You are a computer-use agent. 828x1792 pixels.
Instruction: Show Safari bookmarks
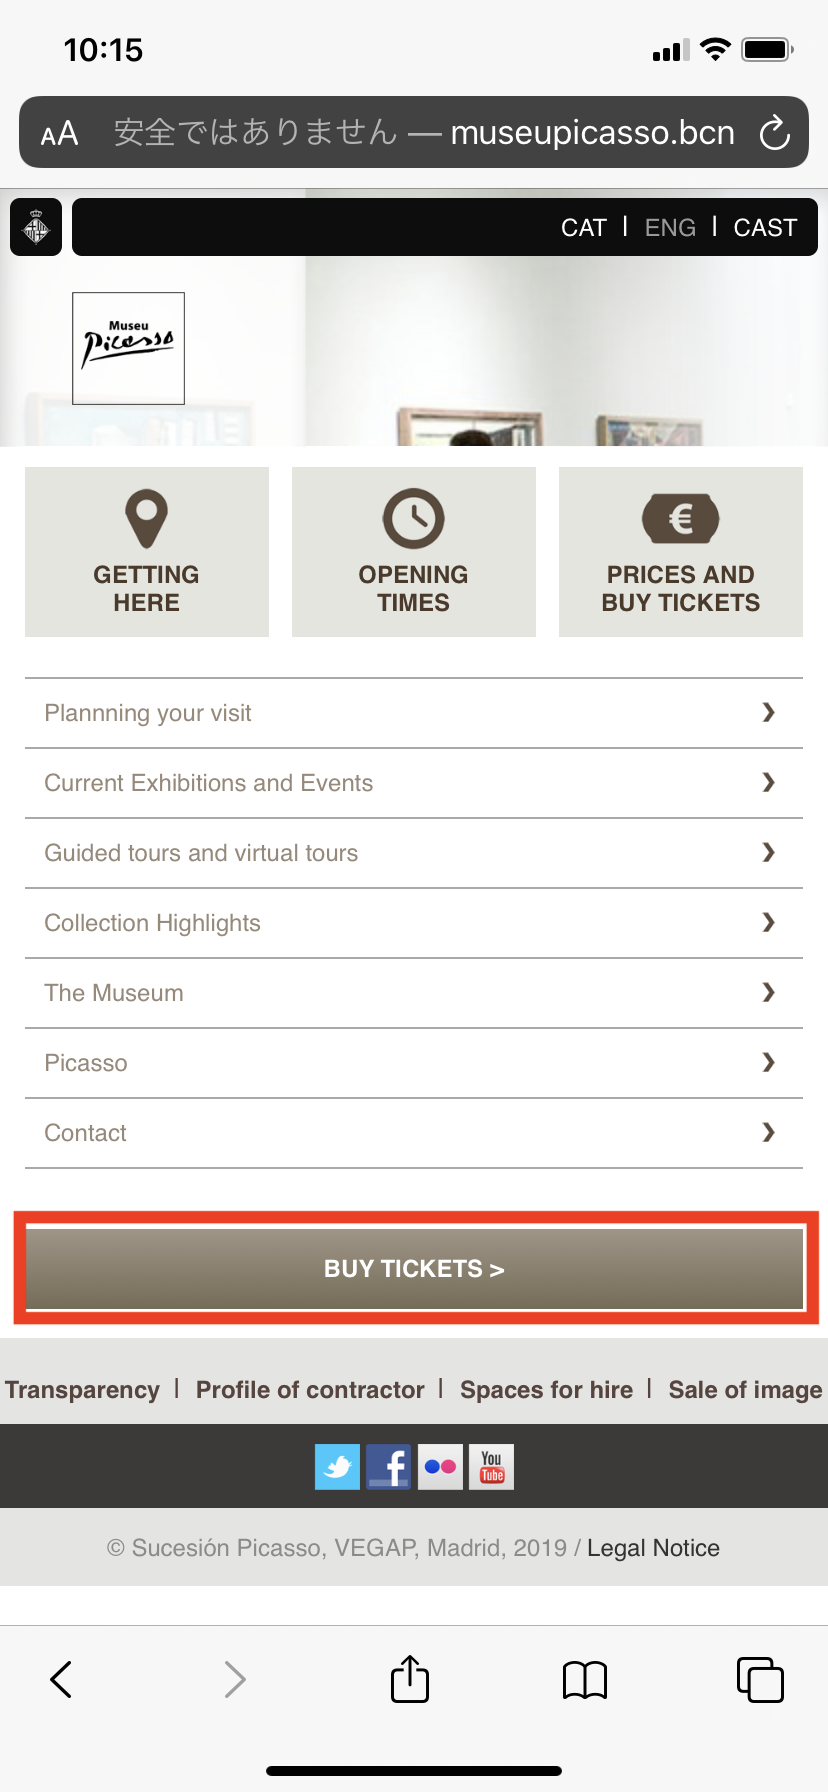point(585,1680)
